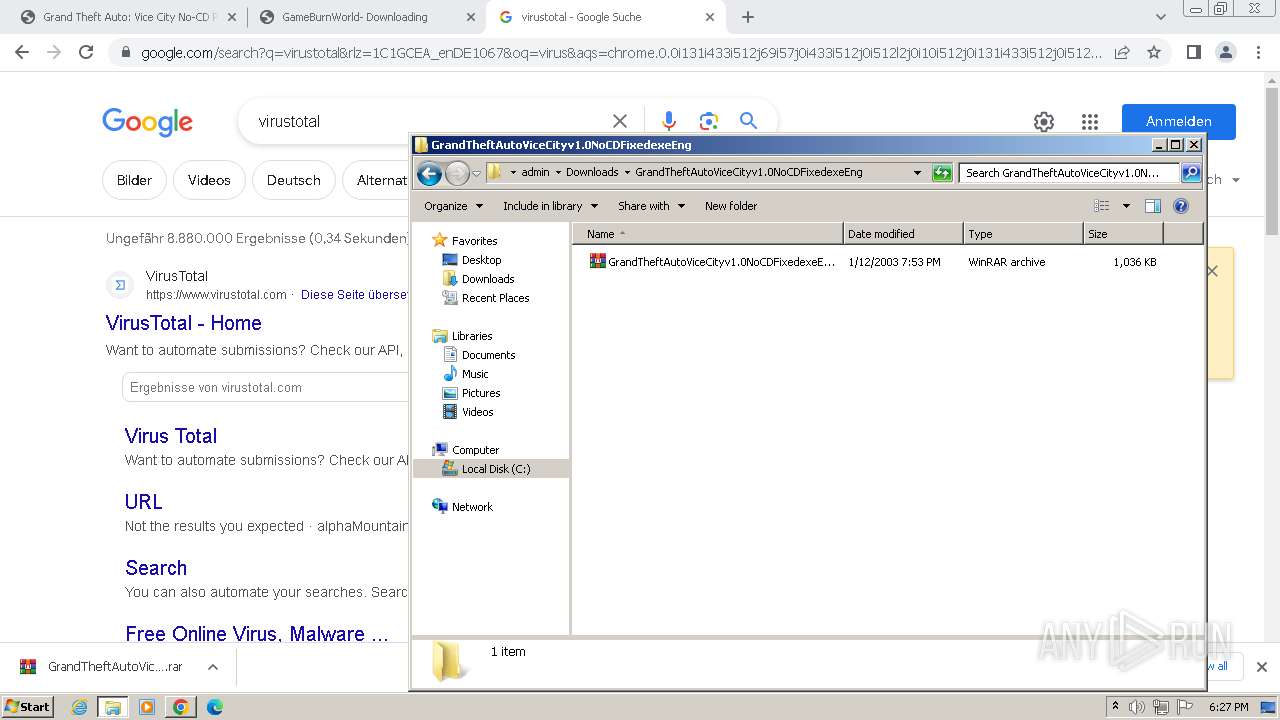The width and height of the screenshot is (1280, 720).
Task: Click the Explorer refresh button
Action: click(942, 173)
